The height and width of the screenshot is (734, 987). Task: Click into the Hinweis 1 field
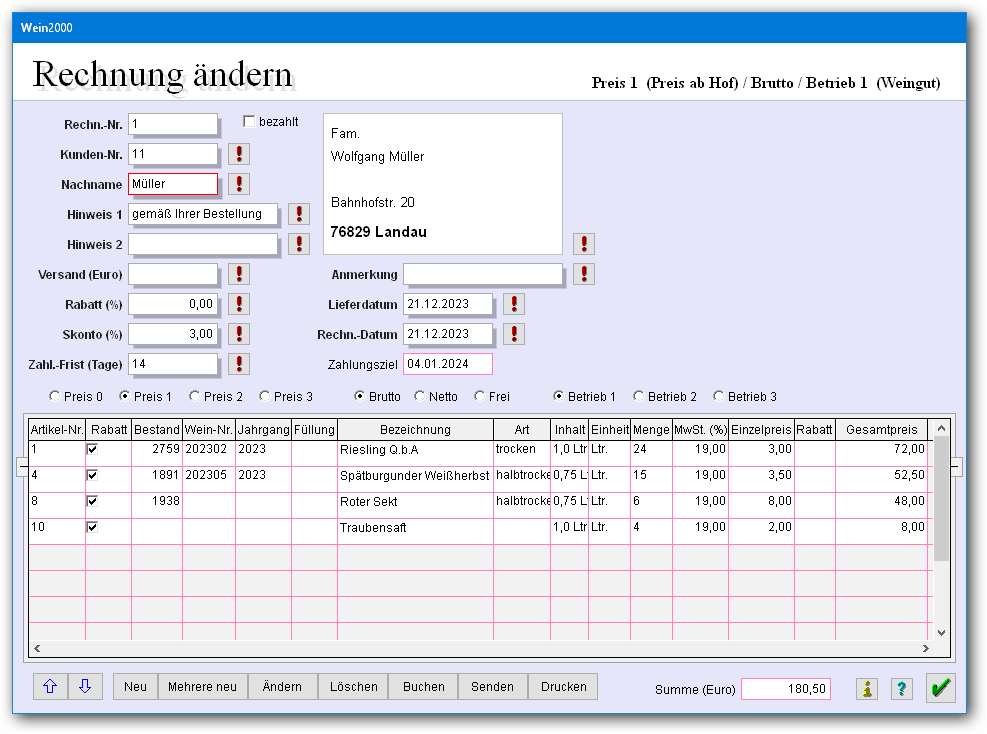[203, 214]
